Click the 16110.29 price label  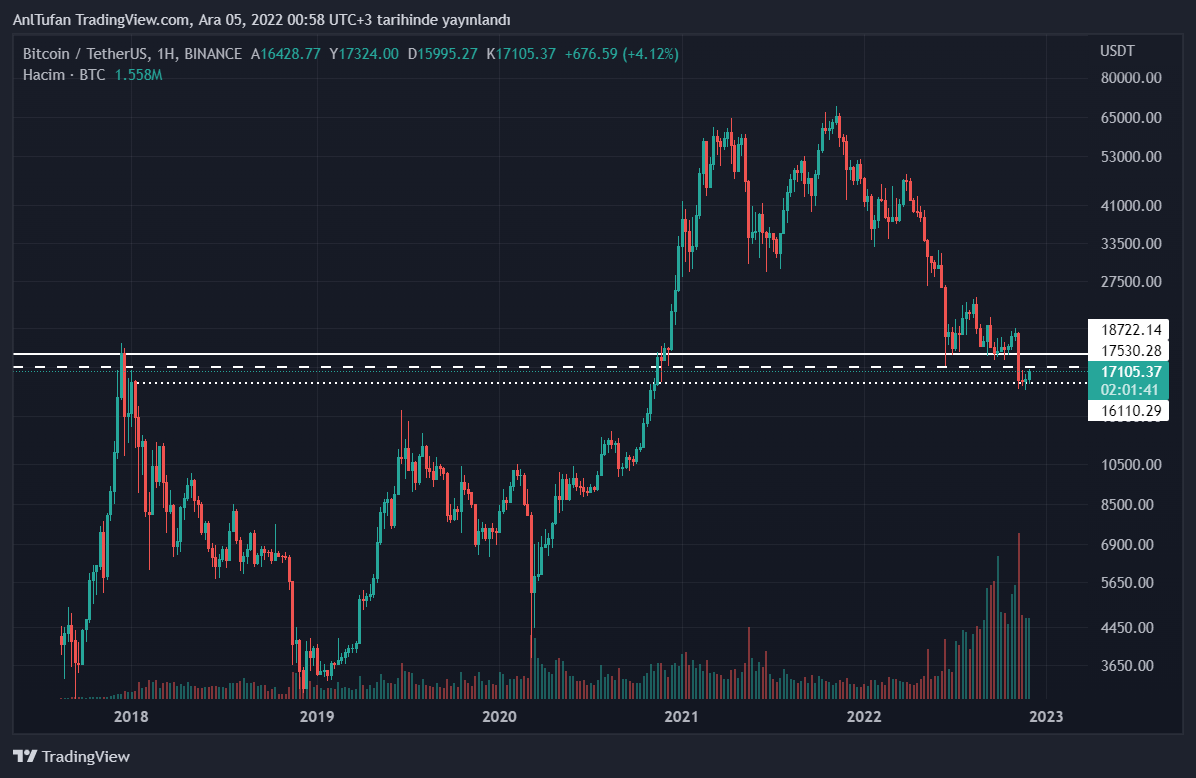1128,410
